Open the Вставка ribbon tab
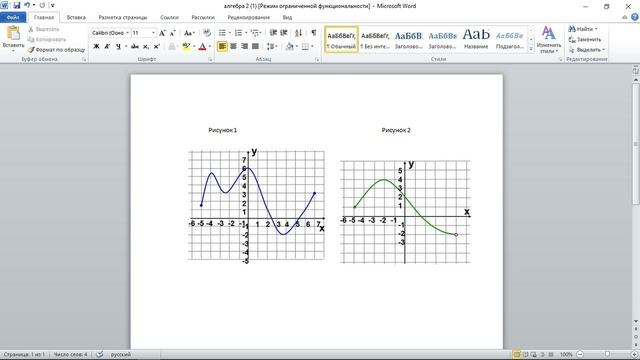640x360 pixels. tap(76, 18)
